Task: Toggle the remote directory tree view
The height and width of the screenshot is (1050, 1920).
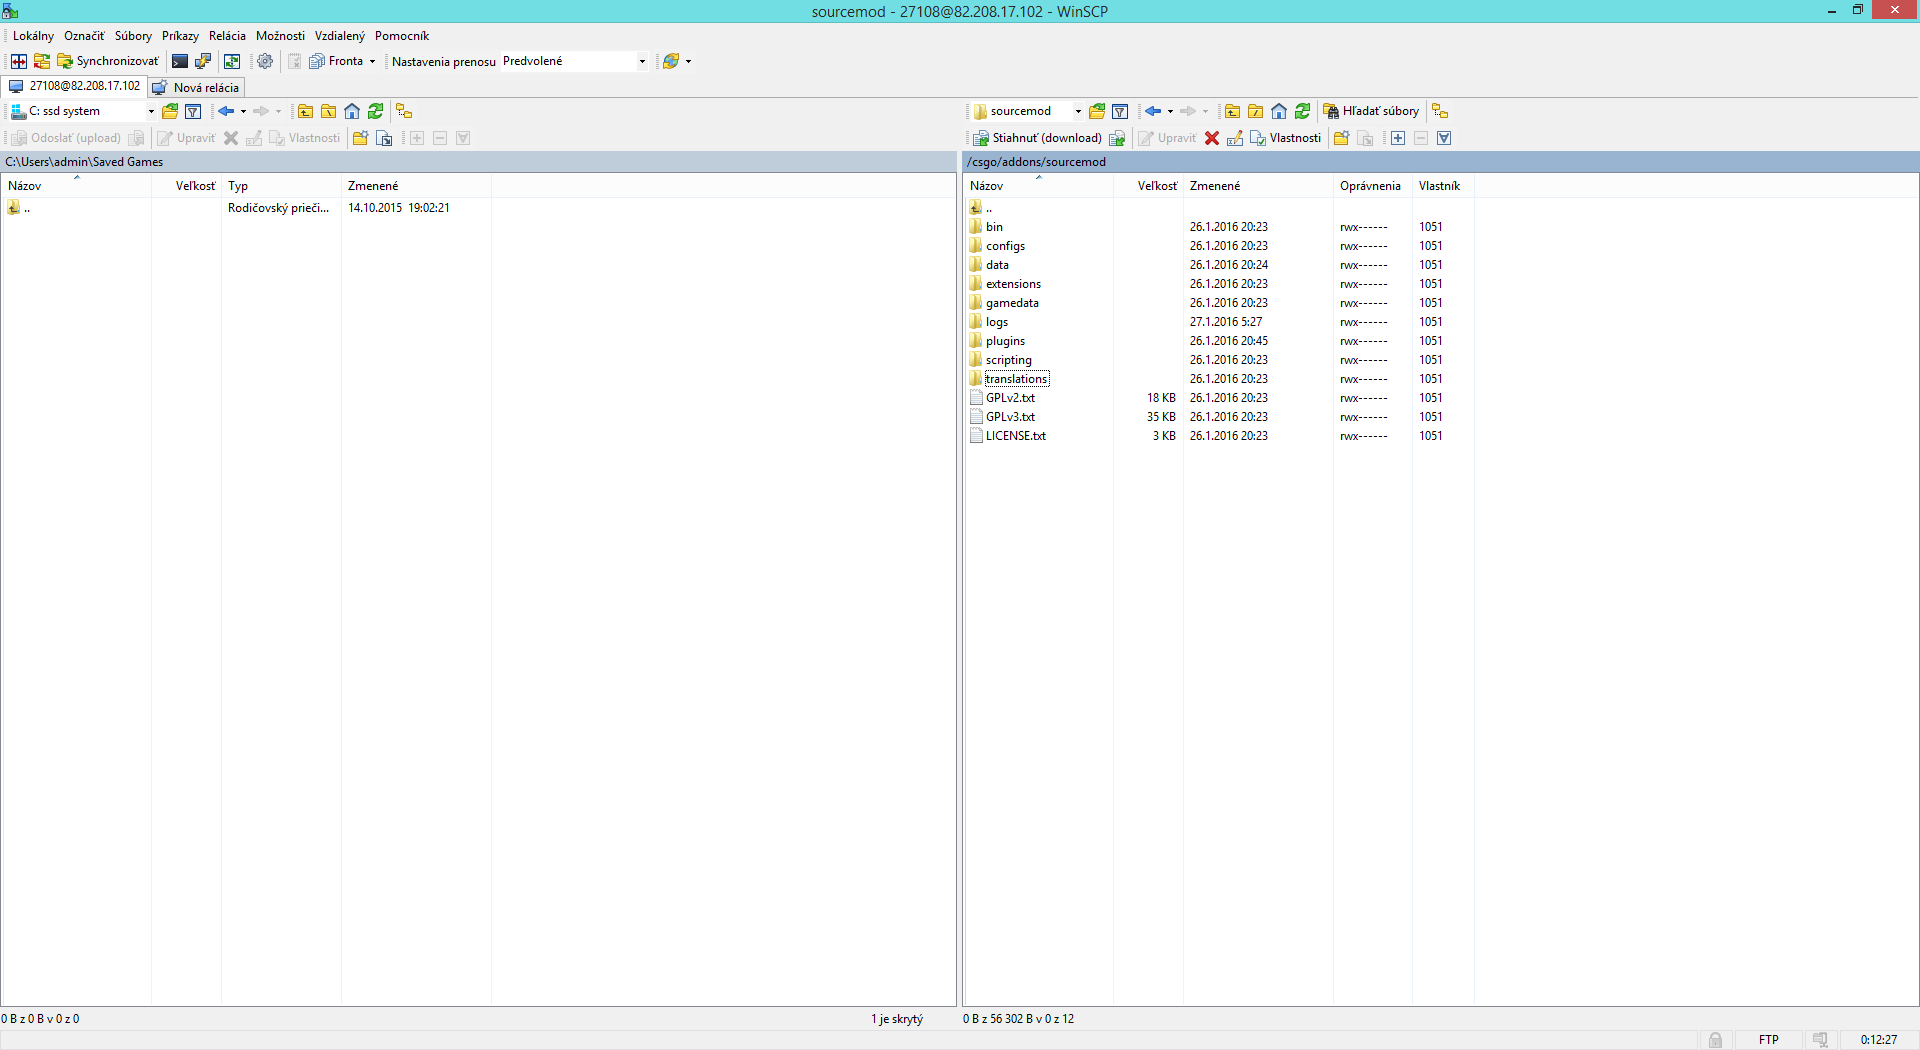Action: [x=1440, y=111]
